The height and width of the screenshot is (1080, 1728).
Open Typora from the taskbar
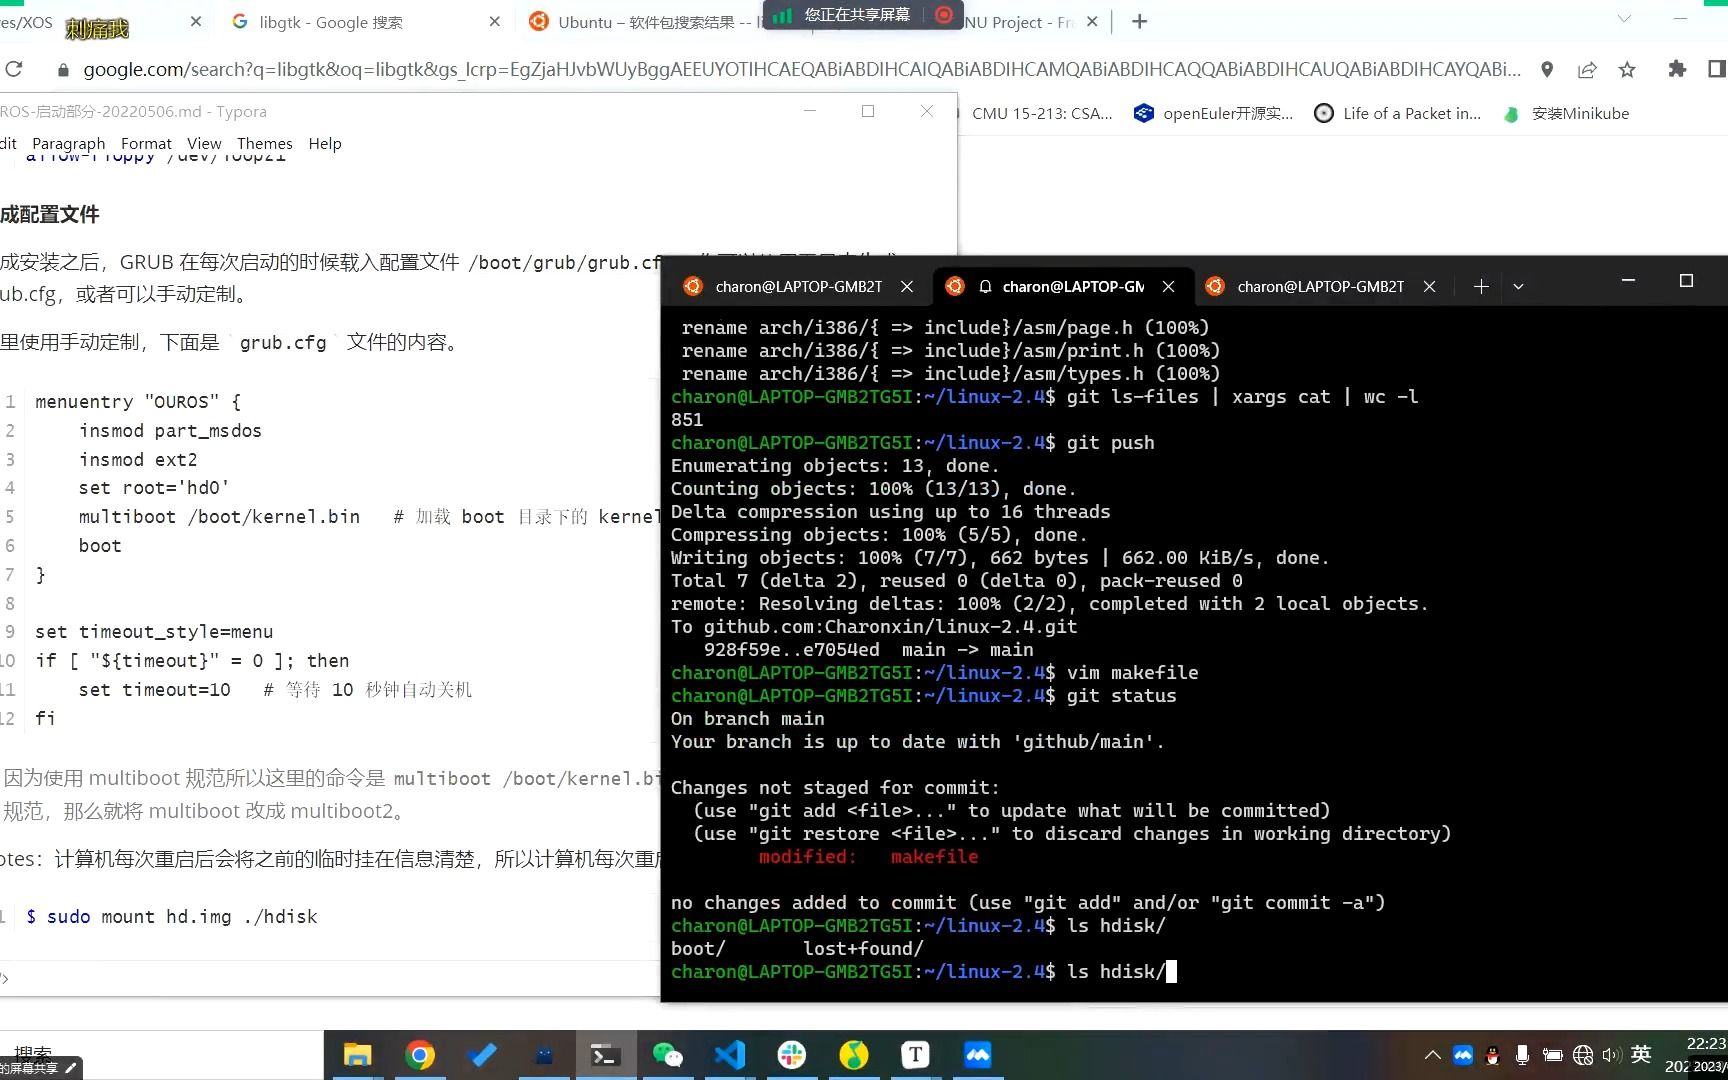[x=915, y=1054]
